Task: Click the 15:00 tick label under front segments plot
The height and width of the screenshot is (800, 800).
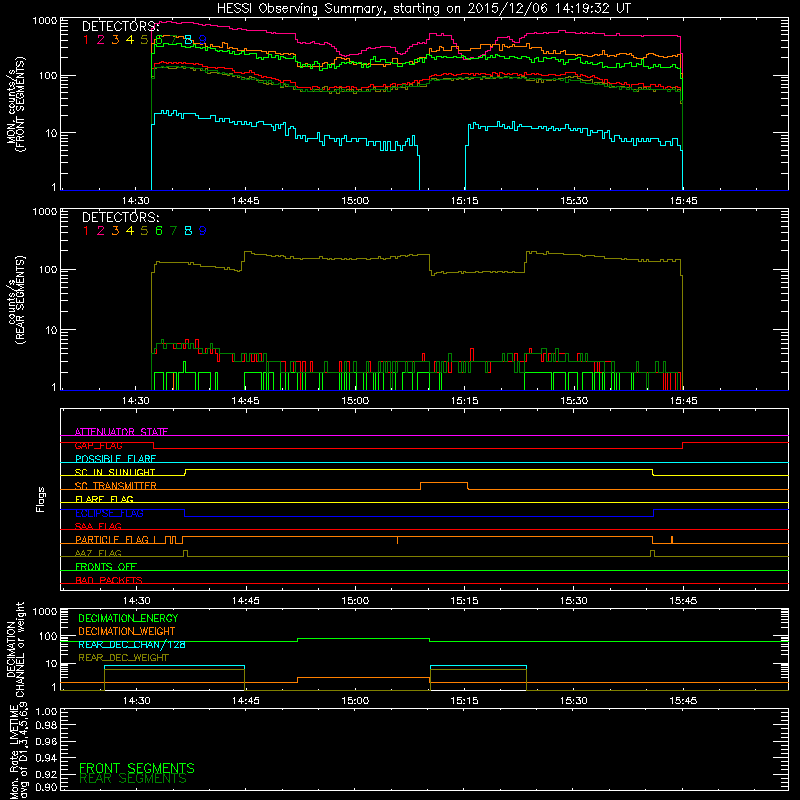Action: (x=355, y=201)
